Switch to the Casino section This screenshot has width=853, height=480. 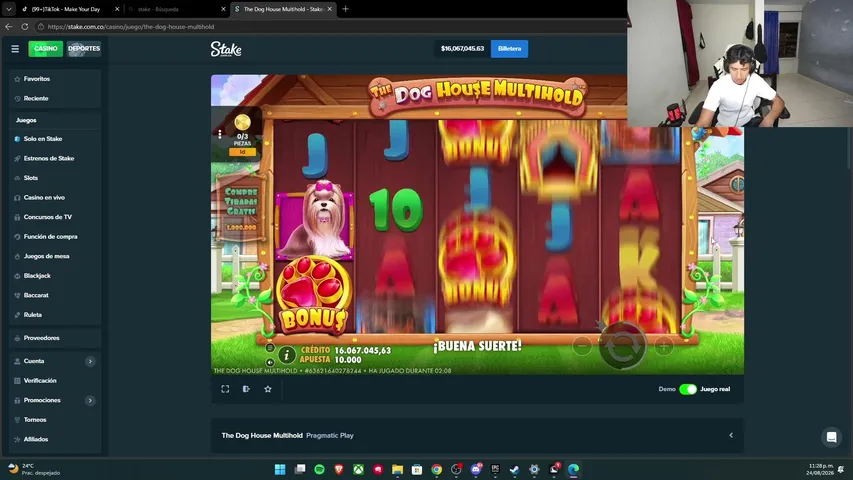click(46, 48)
